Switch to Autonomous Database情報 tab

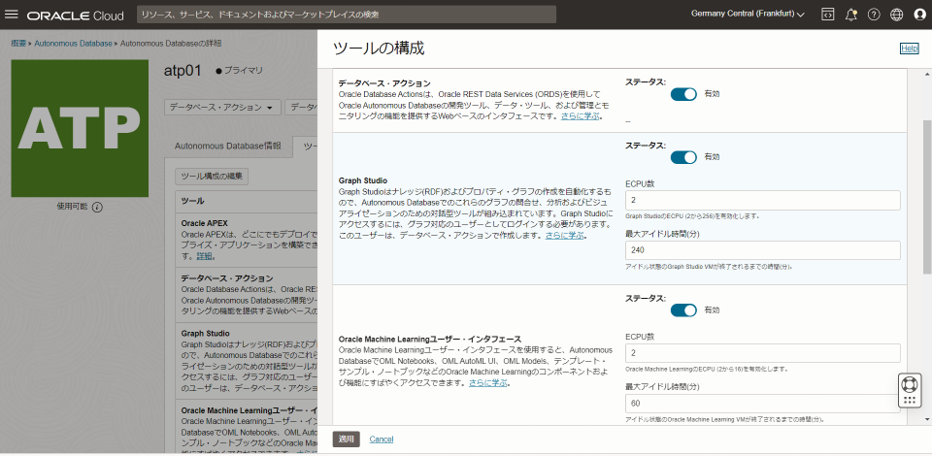click(x=228, y=146)
